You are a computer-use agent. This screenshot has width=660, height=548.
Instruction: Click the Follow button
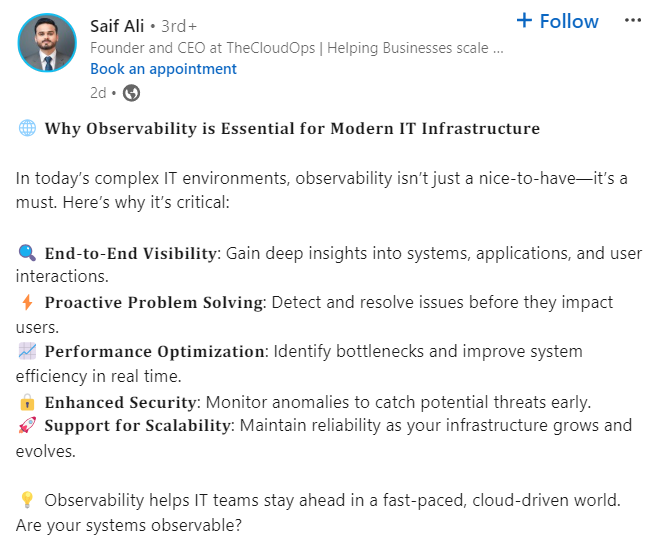568,21
